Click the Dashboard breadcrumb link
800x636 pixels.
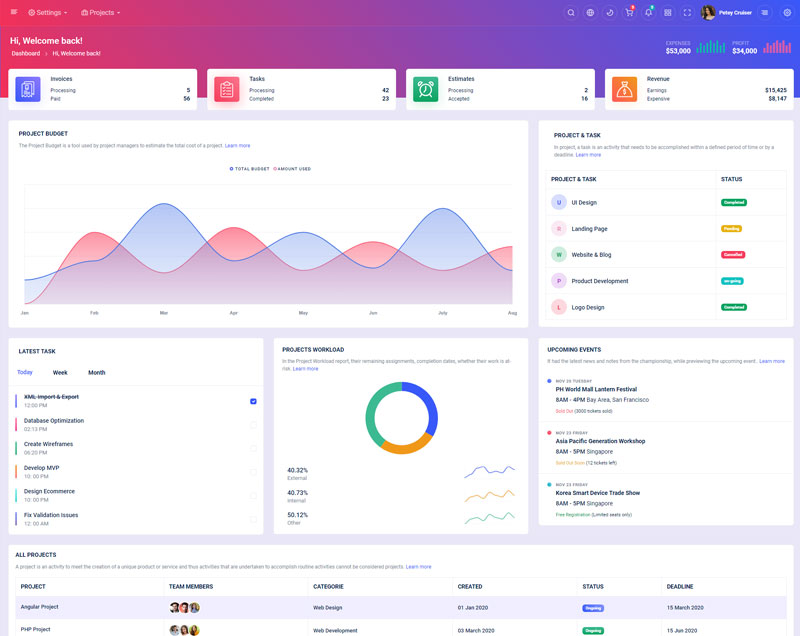pyautogui.click(x=26, y=53)
